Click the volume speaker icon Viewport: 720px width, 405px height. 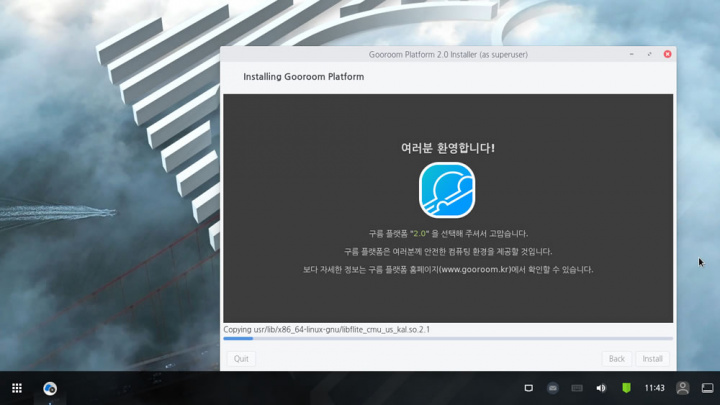[x=601, y=388]
